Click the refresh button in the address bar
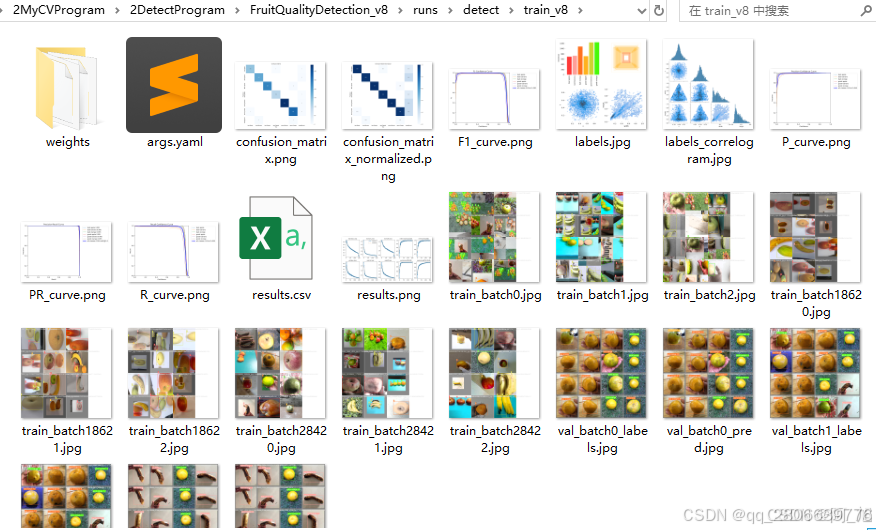Viewport: 876px width, 530px height. coord(659,11)
